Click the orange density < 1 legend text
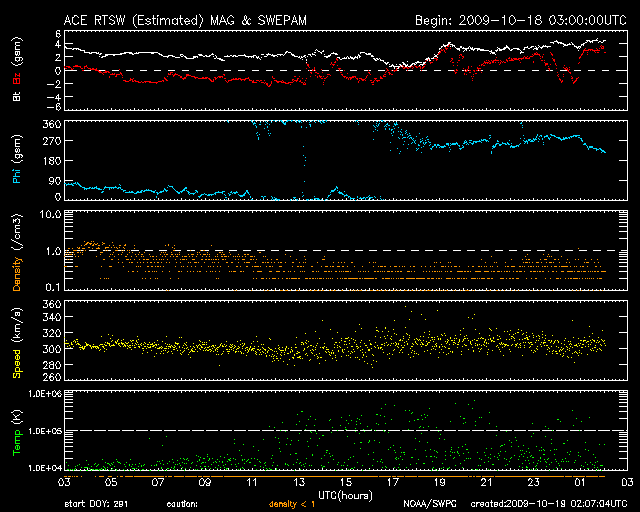The image size is (640, 512). click(x=292, y=504)
